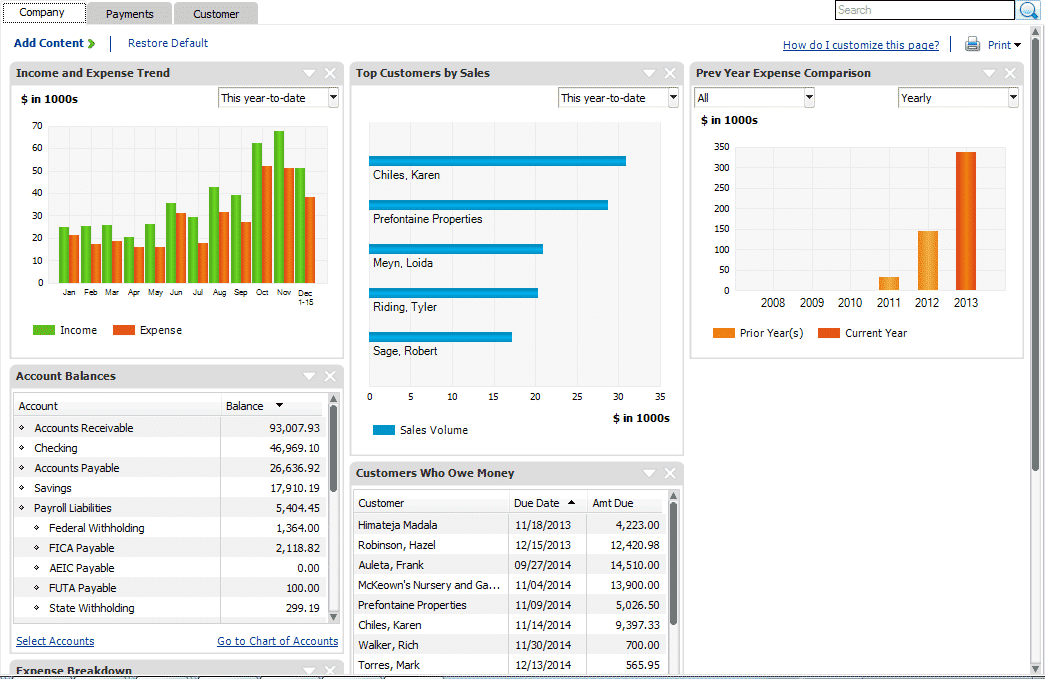Click the diamond icon beside State Withholding
Image resolution: width=1045 pixels, height=679 pixels.
click(37, 608)
